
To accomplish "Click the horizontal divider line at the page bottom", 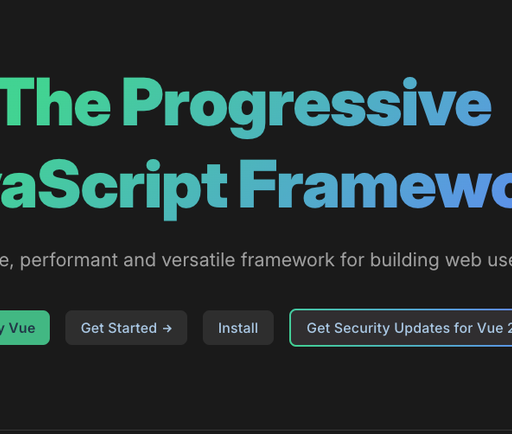I will [x=256, y=430].
